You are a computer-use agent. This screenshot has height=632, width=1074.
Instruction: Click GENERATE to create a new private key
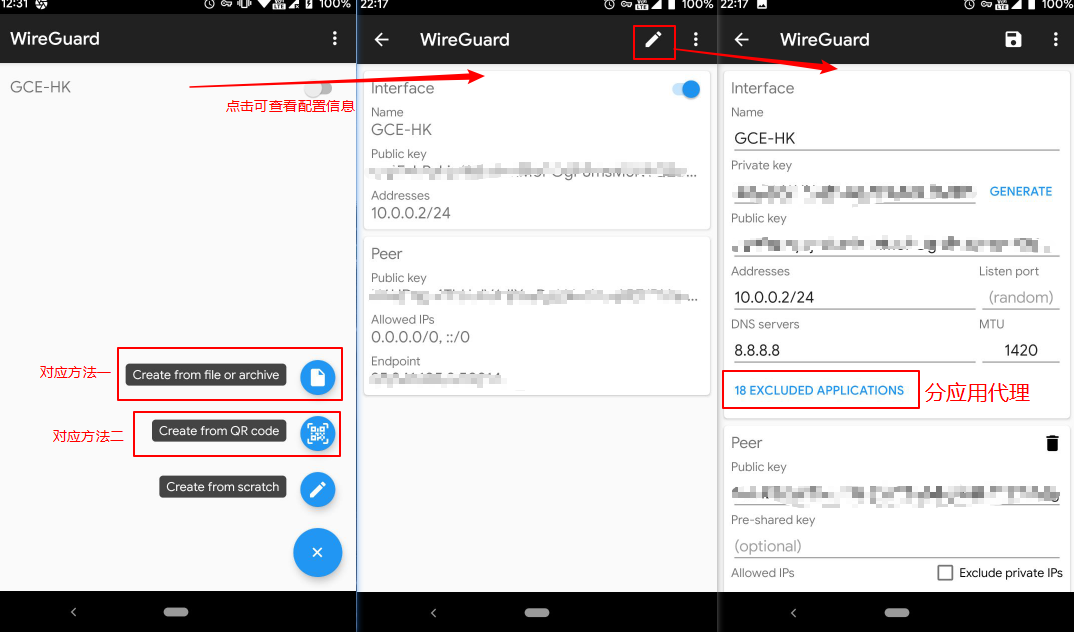click(1020, 191)
